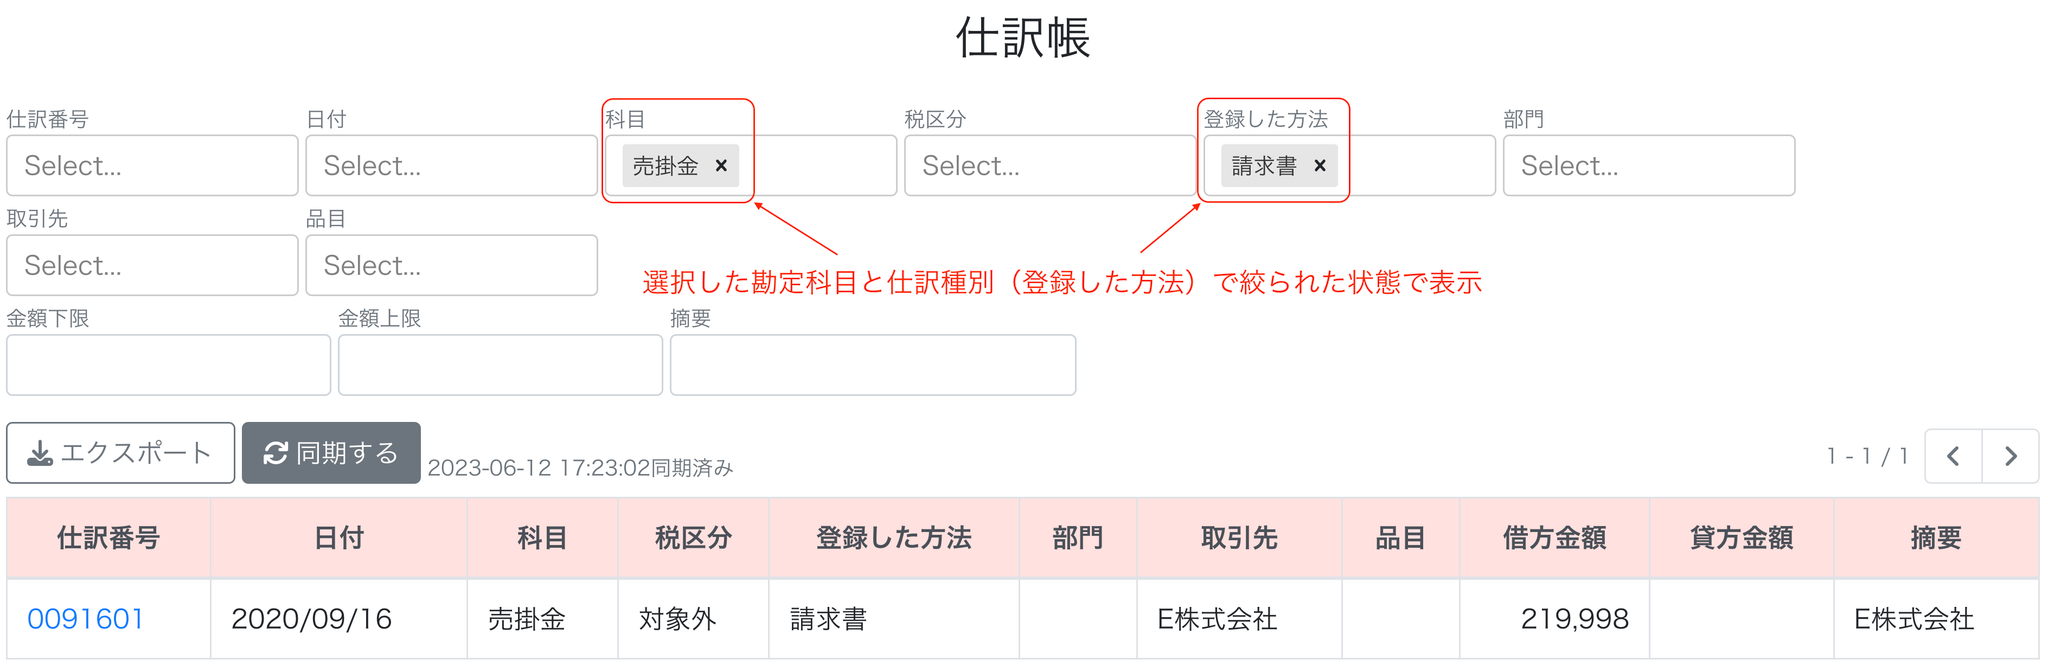2048x666 pixels.
Task: Open the 品目 select dropdown
Action: coord(452,265)
